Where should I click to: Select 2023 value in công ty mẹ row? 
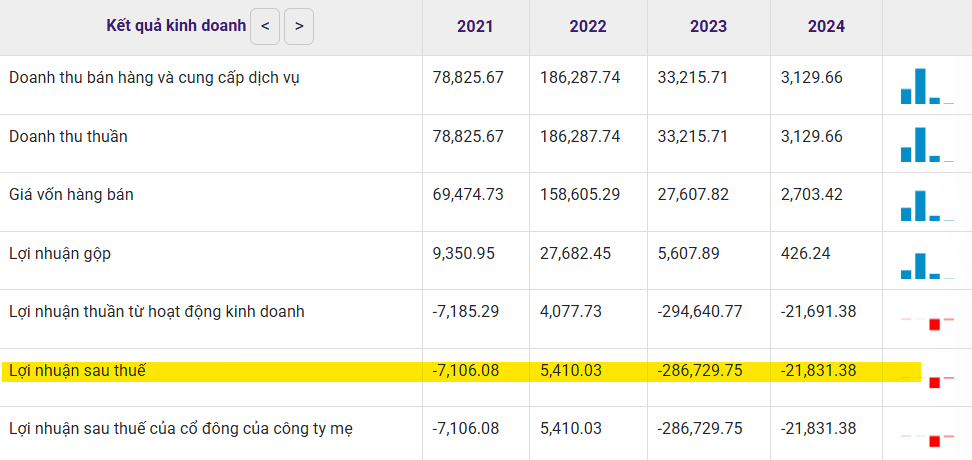pyautogui.click(x=699, y=428)
